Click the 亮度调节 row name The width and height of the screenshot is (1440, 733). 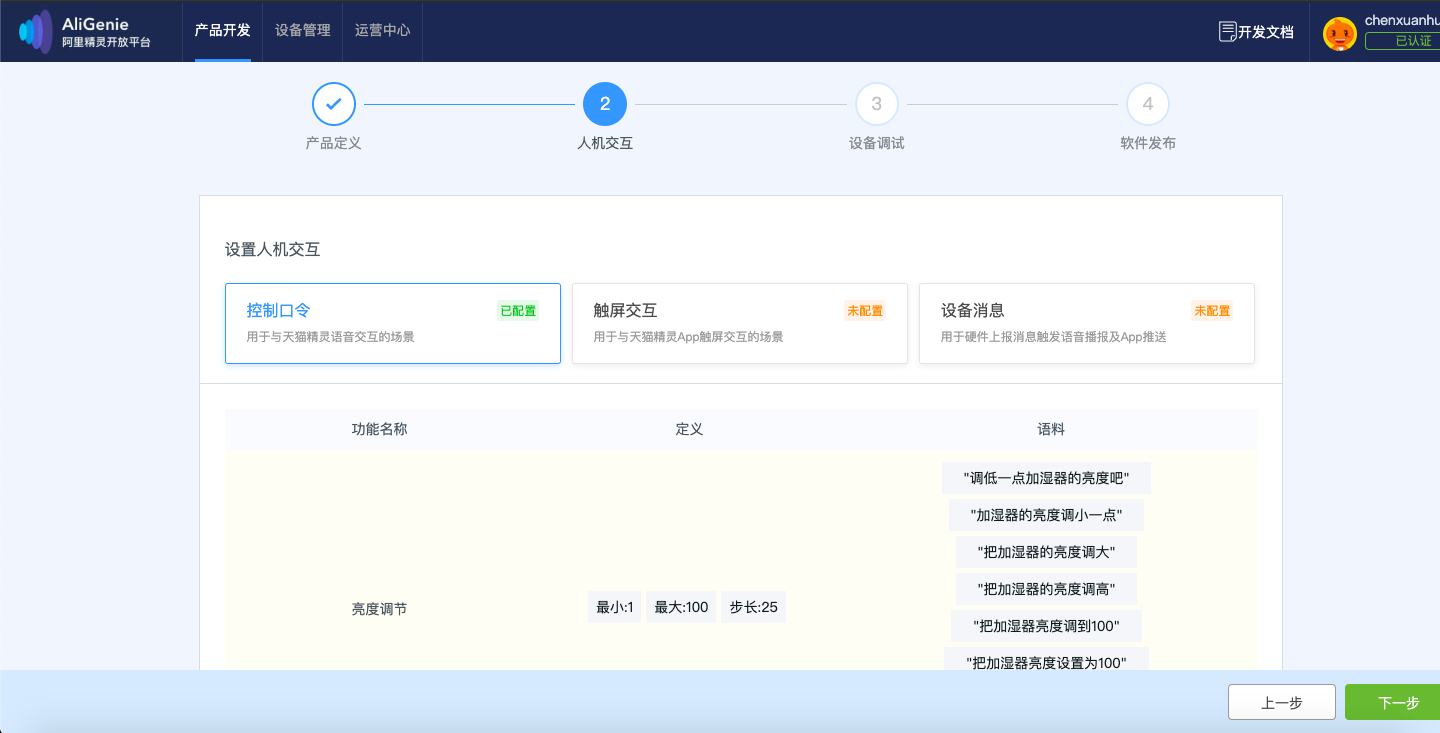pos(379,608)
